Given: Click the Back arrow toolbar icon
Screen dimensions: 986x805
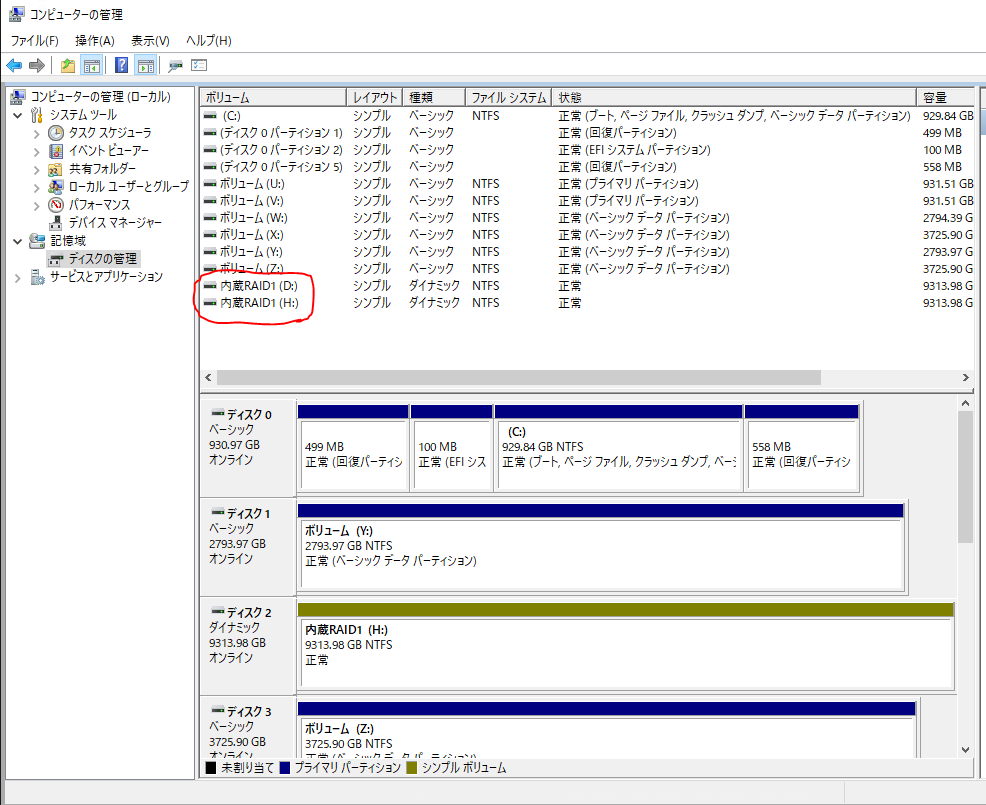Looking at the screenshot, I should coord(14,65).
